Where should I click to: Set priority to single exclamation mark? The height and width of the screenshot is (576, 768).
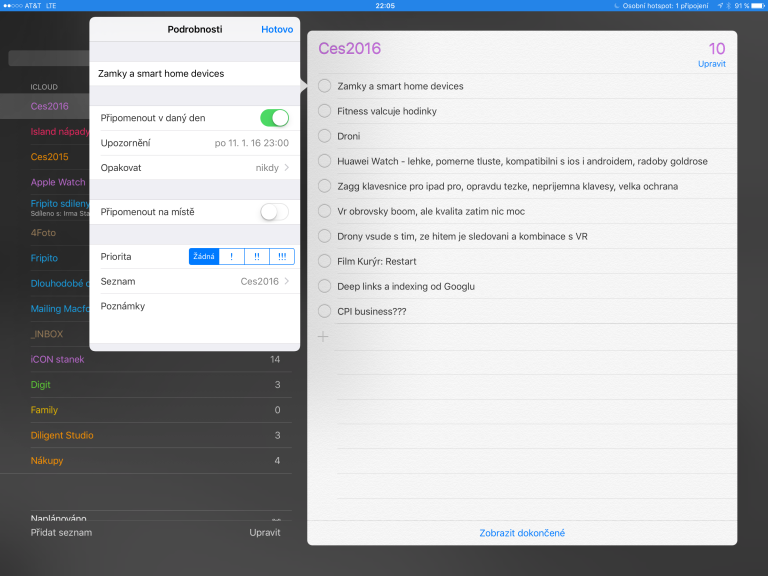pyautogui.click(x=231, y=257)
